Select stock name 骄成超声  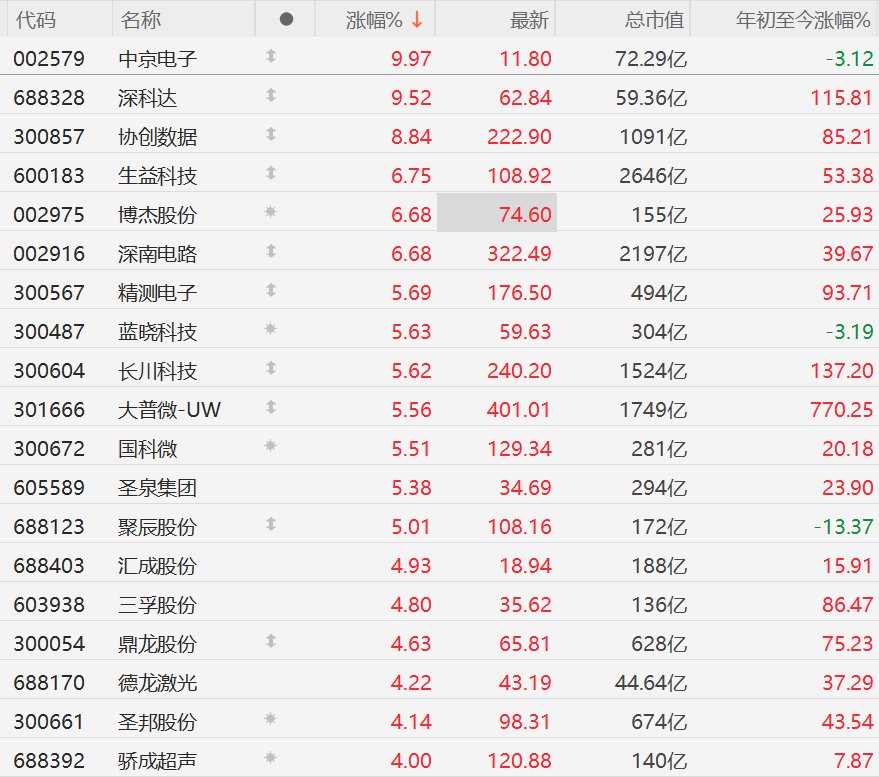[158, 761]
